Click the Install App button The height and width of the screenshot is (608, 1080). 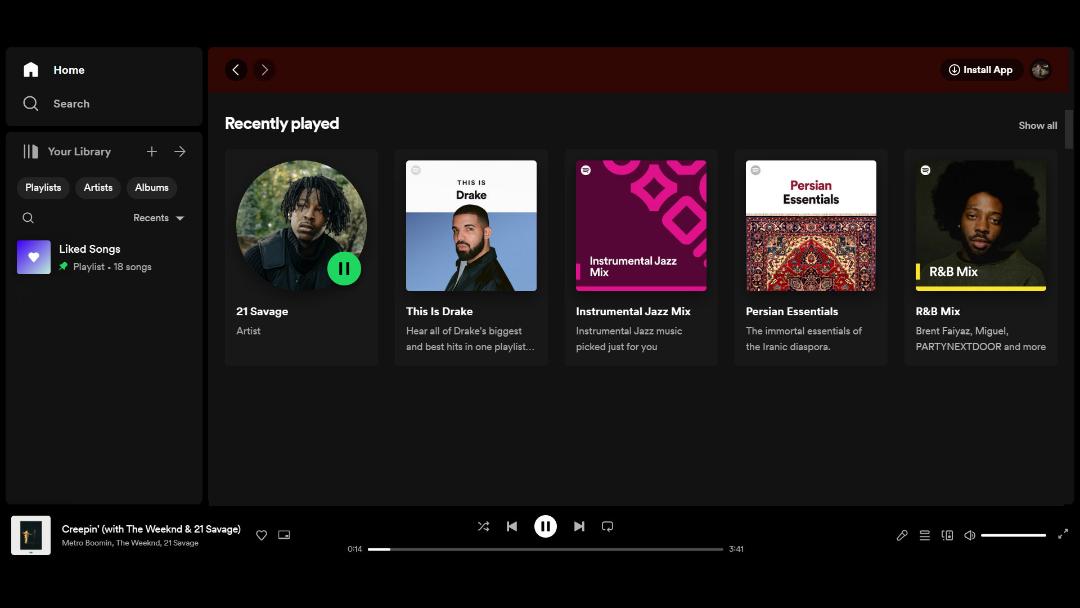pyautogui.click(x=981, y=70)
